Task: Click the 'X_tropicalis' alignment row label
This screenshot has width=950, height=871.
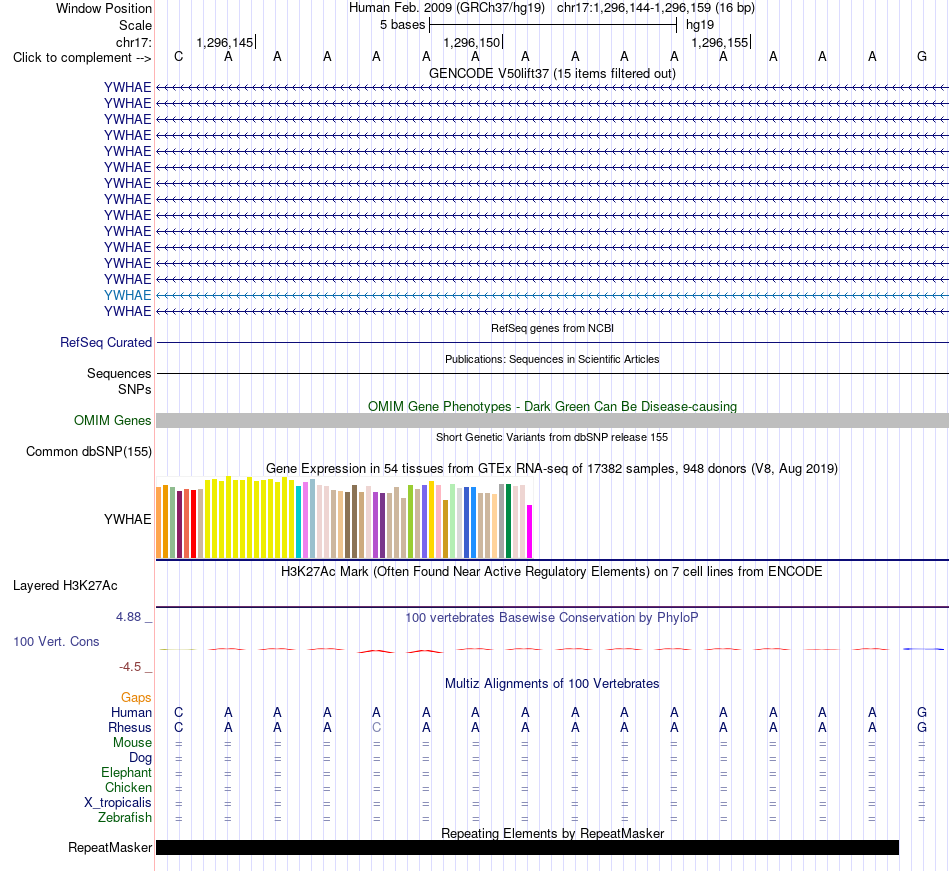Action: click(x=118, y=803)
